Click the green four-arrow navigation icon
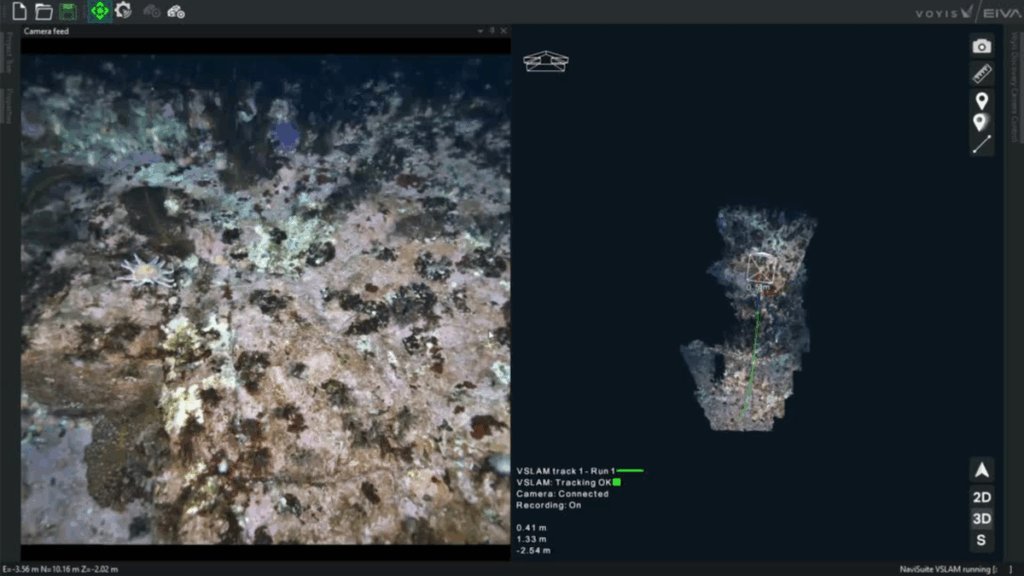The height and width of the screenshot is (576, 1024). (99, 11)
